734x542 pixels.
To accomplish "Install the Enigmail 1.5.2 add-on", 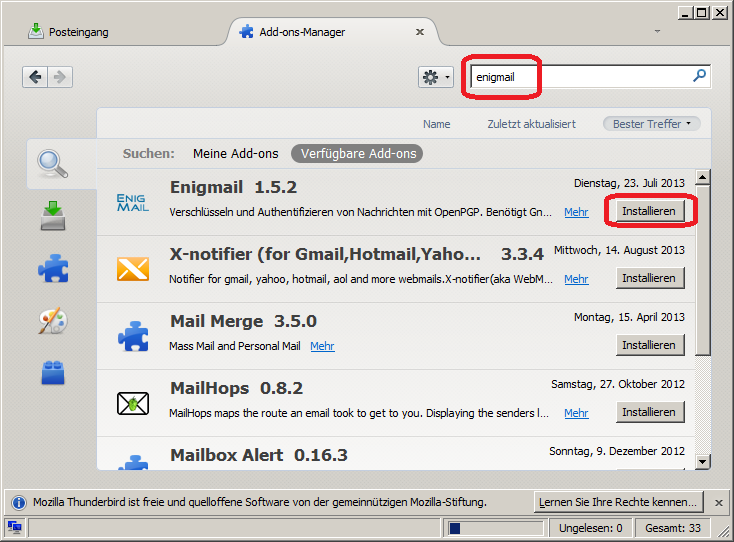I will click(x=650, y=211).
